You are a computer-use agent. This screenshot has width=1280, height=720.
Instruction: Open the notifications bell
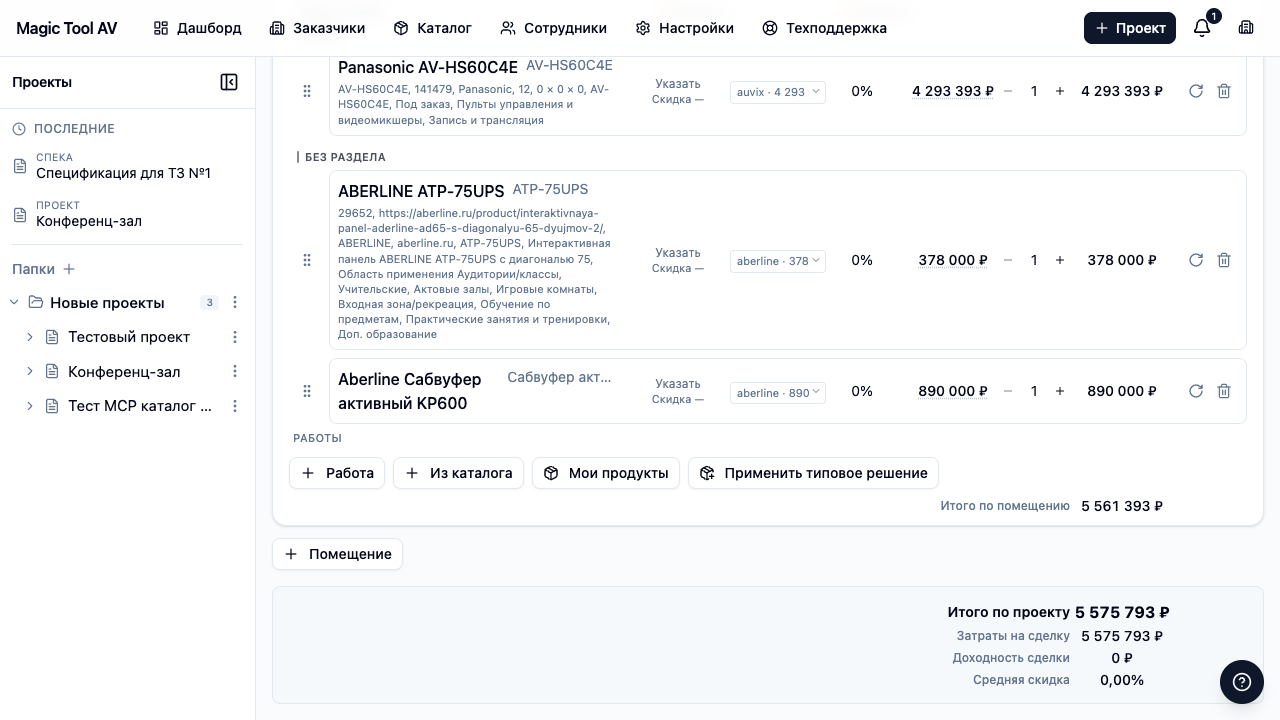click(1202, 28)
